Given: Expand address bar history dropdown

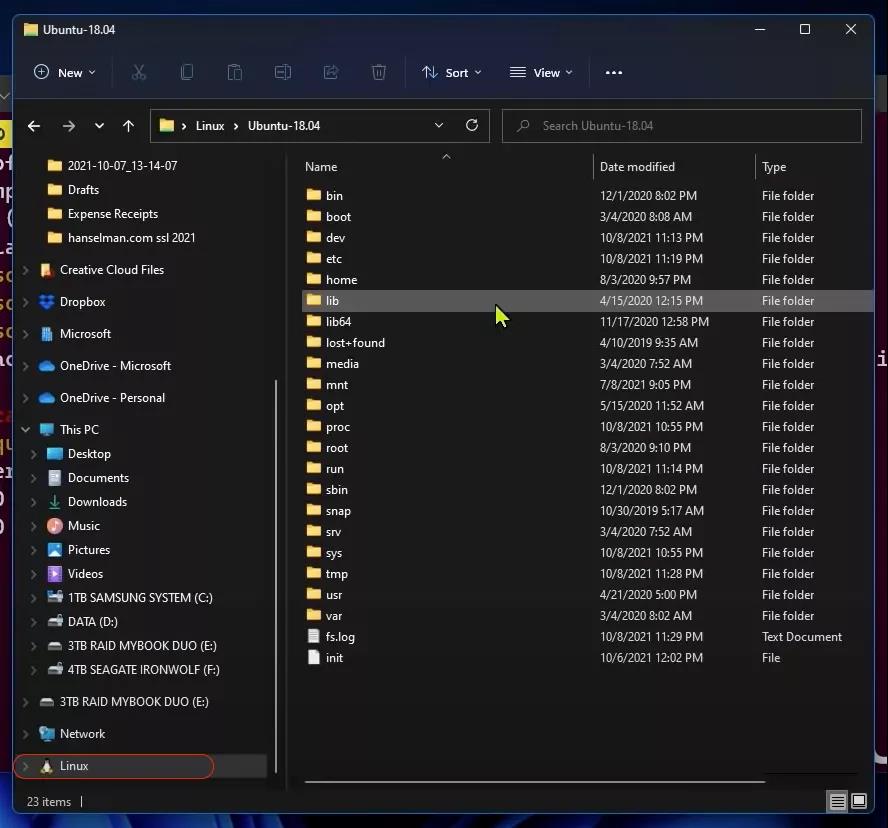Looking at the screenshot, I should pos(439,125).
